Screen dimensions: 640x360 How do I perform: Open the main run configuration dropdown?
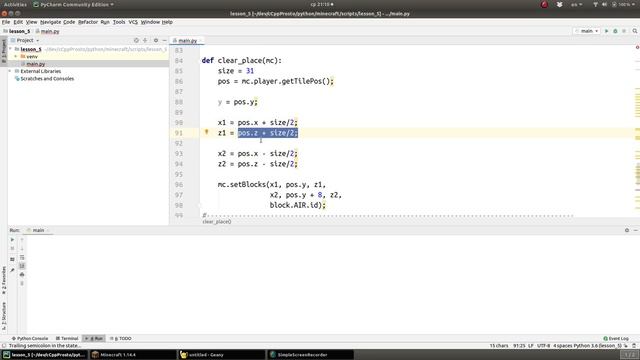pos(587,31)
